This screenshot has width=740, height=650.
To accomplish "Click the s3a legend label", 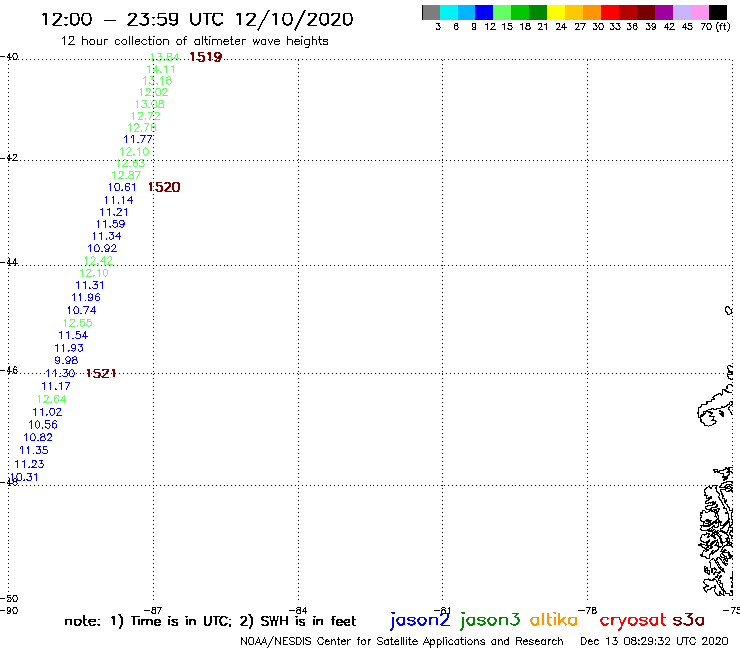I will point(689,620).
